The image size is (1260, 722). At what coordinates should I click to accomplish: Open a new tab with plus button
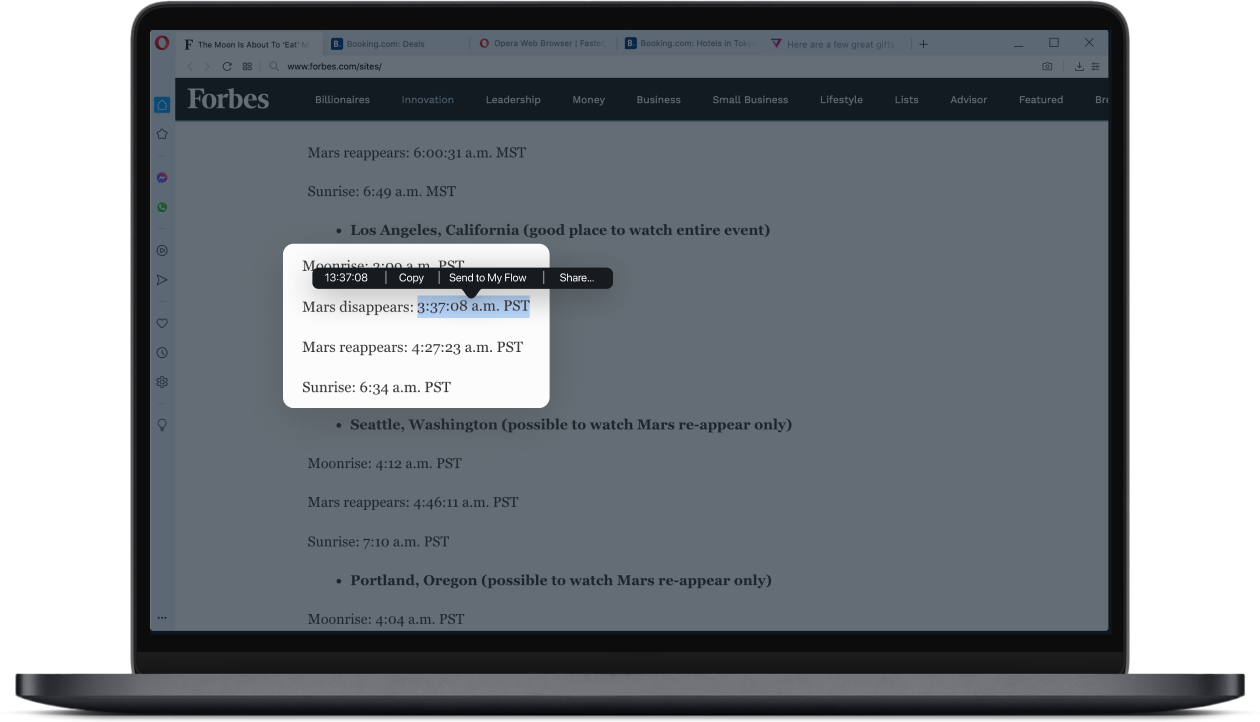click(x=923, y=44)
